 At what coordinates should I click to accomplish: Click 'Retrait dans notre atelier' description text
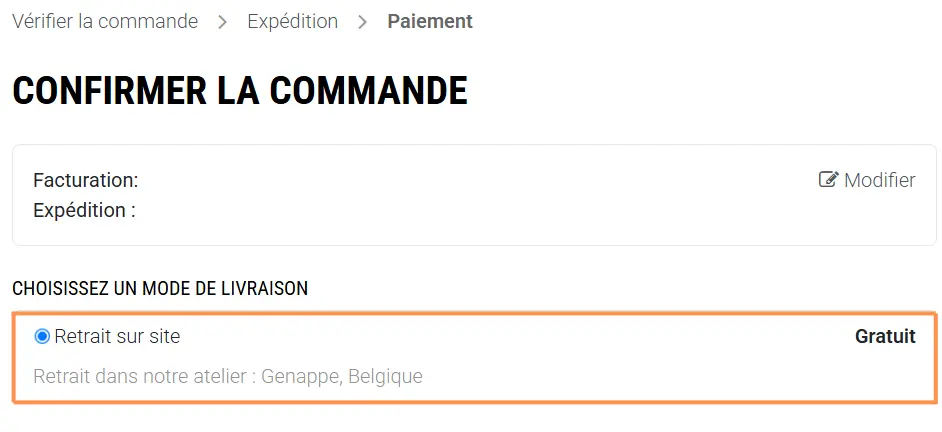pos(140,377)
